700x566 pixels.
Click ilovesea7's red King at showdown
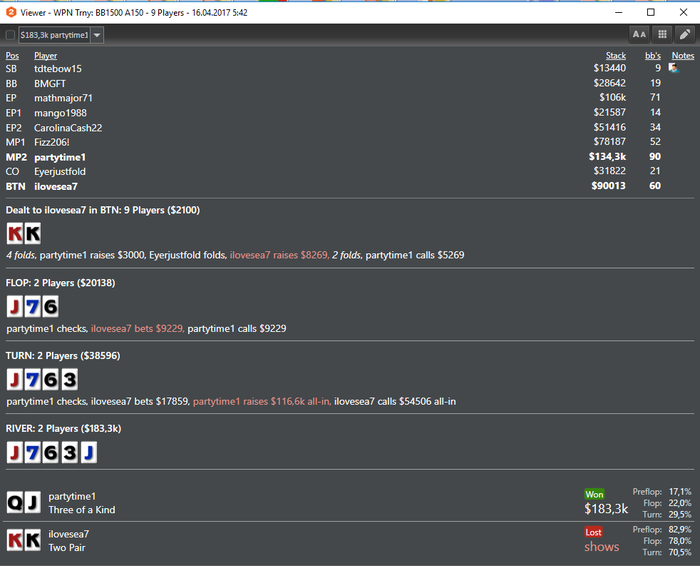tap(15, 541)
